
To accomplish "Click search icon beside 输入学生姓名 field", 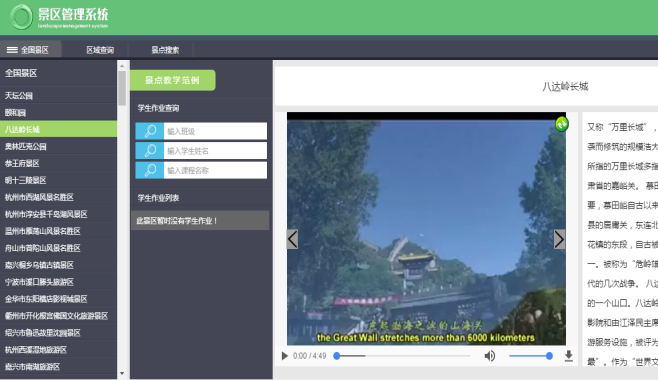I will tap(150, 151).
